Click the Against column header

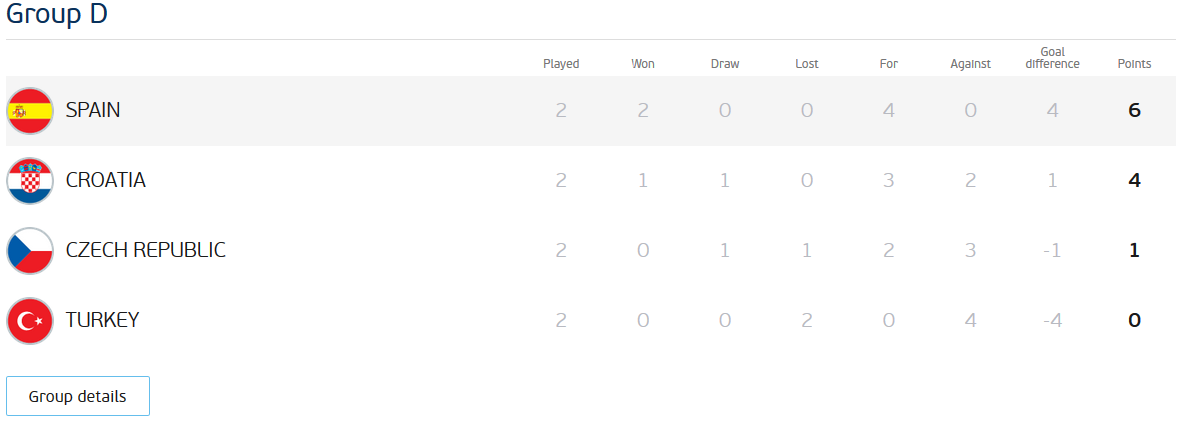[x=970, y=64]
